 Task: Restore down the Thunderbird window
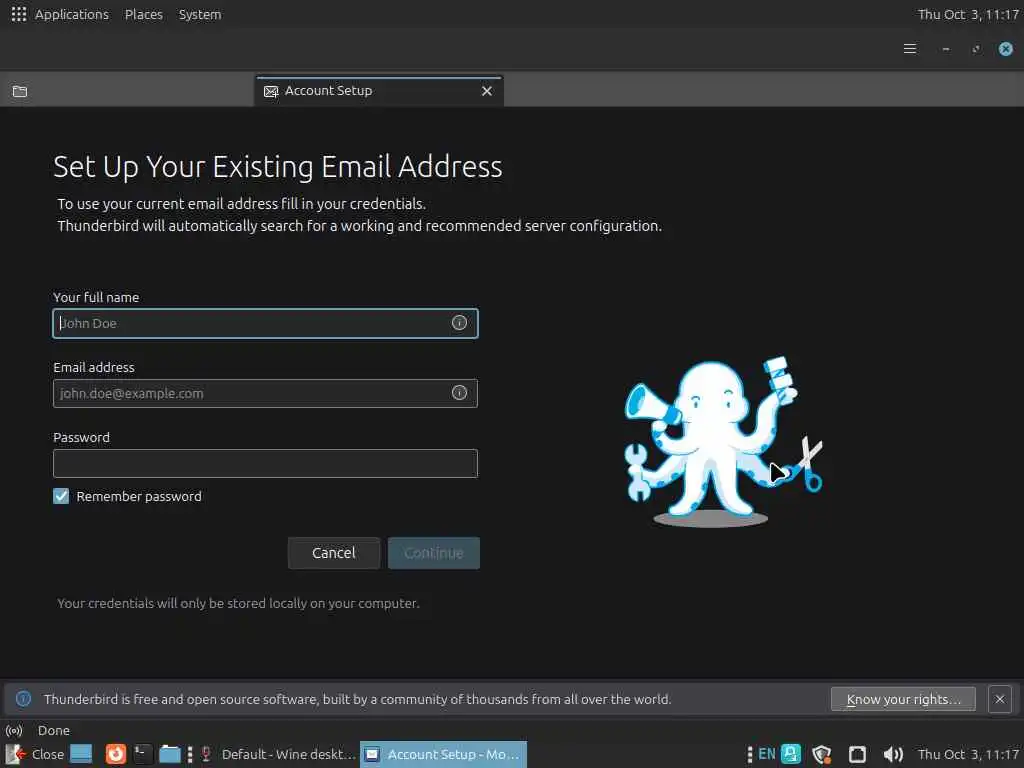(976, 49)
